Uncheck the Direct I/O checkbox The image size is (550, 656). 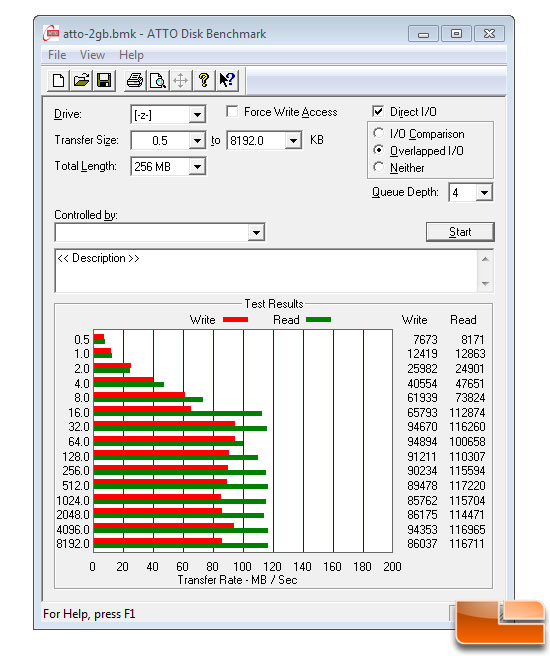click(x=378, y=112)
